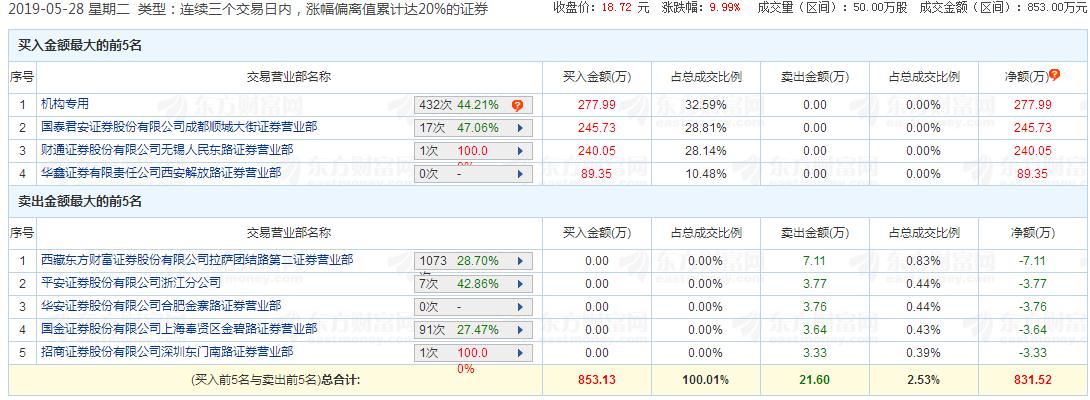
Task: Click the 432次 44.21% stats box
Action: pyautogui.click(x=462, y=104)
